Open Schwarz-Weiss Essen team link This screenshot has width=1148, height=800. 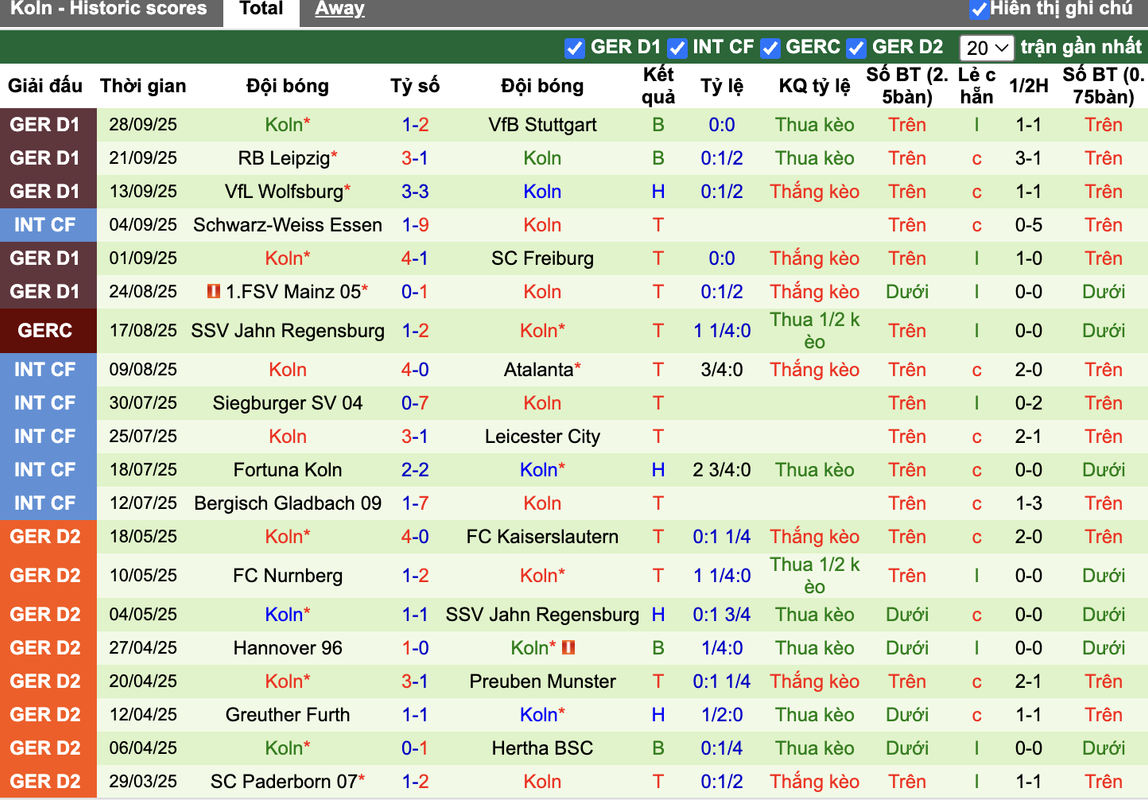coord(288,225)
